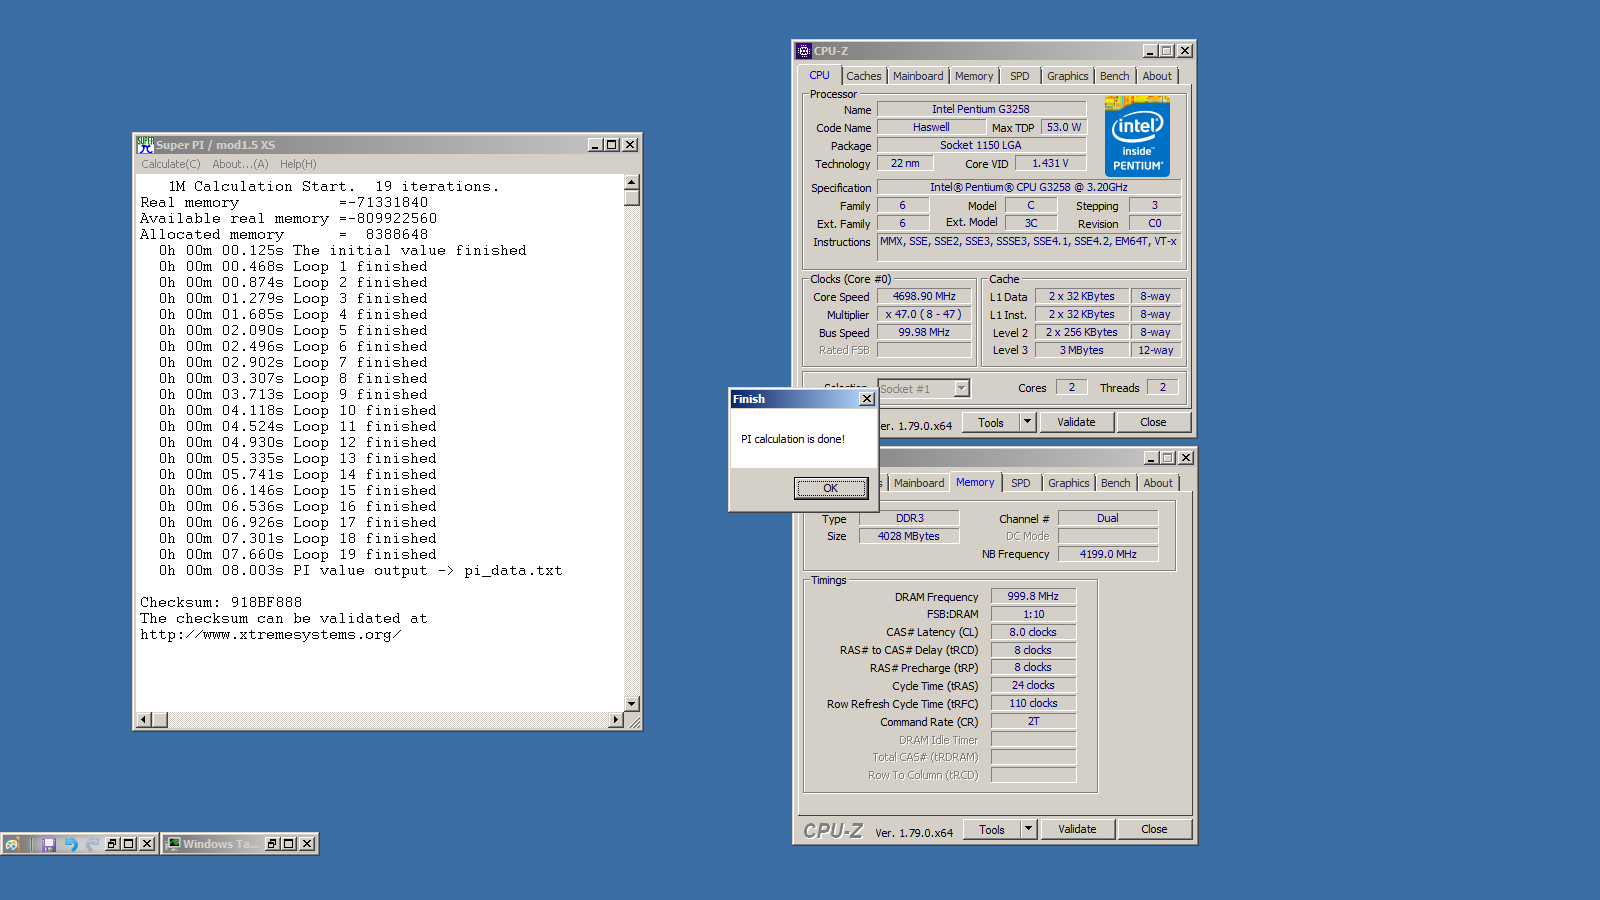Close the Finish dialog with X
1600x900 pixels.
pos(867,399)
